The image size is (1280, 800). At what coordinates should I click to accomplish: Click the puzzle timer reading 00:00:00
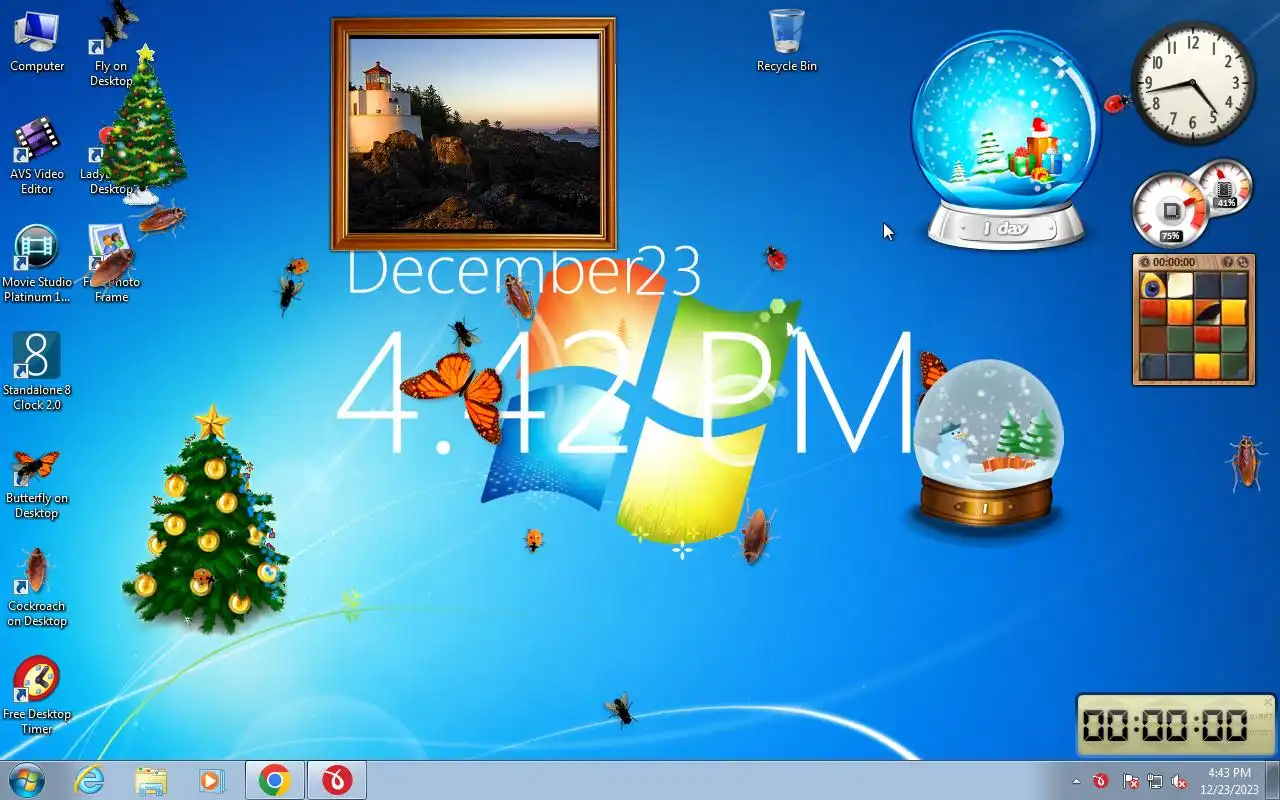(x=1174, y=262)
